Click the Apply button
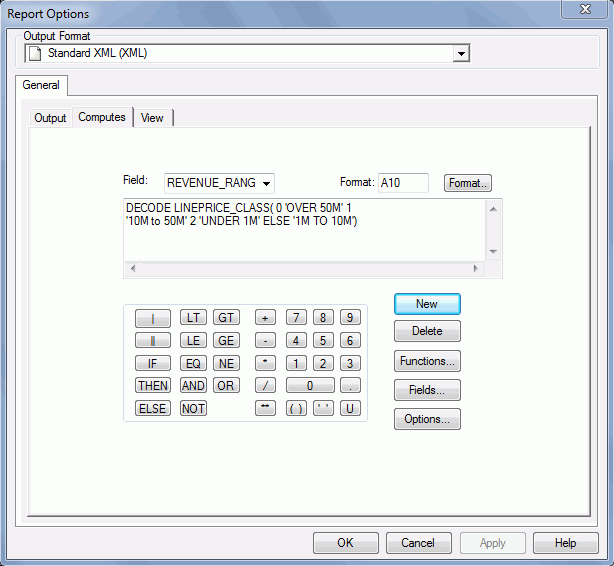This screenshot has width=614, height=566. (x=493, y=543)
